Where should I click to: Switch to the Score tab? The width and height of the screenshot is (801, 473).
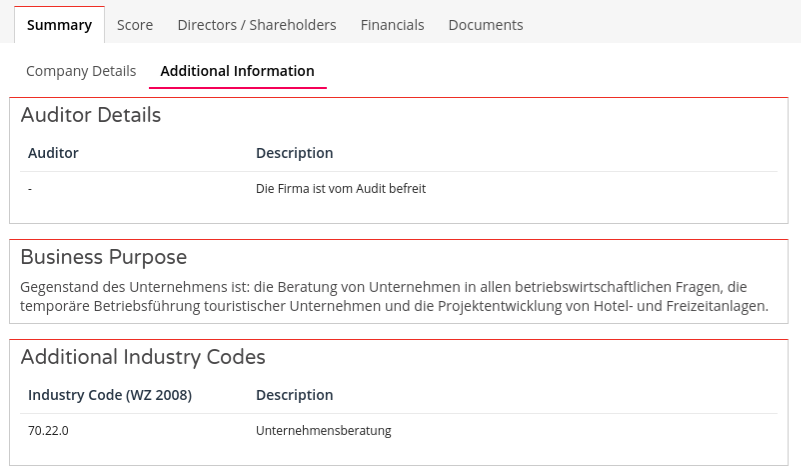click(x=135, y=25)
